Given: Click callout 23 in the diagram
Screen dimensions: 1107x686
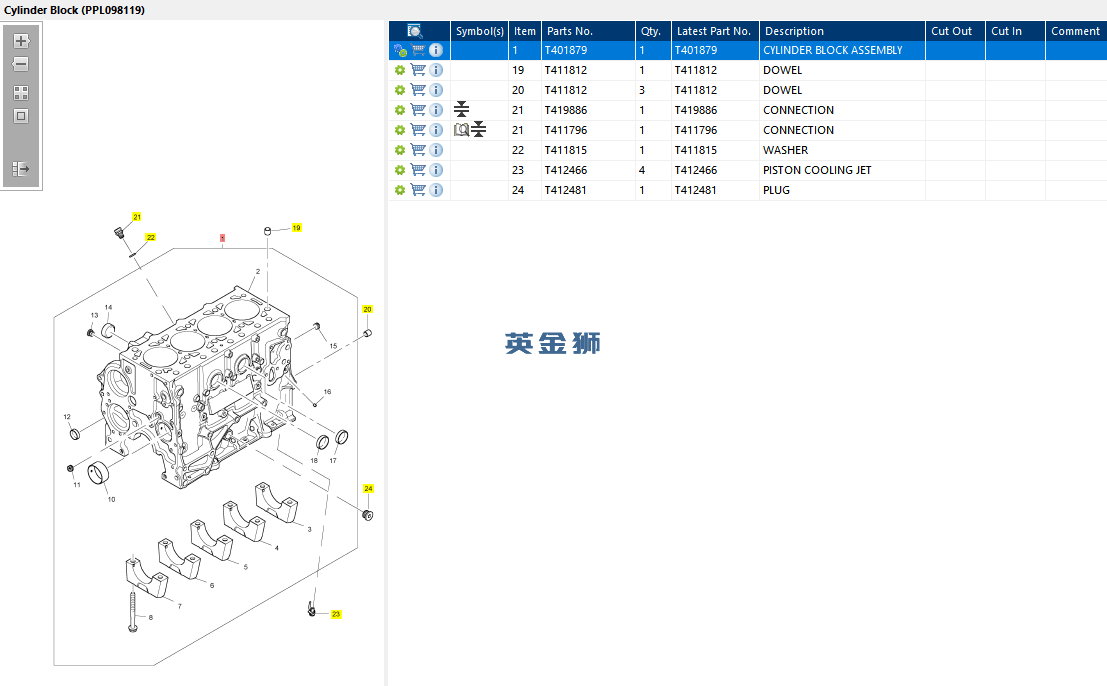Looking at the screenshot, I should click(336, 614).
